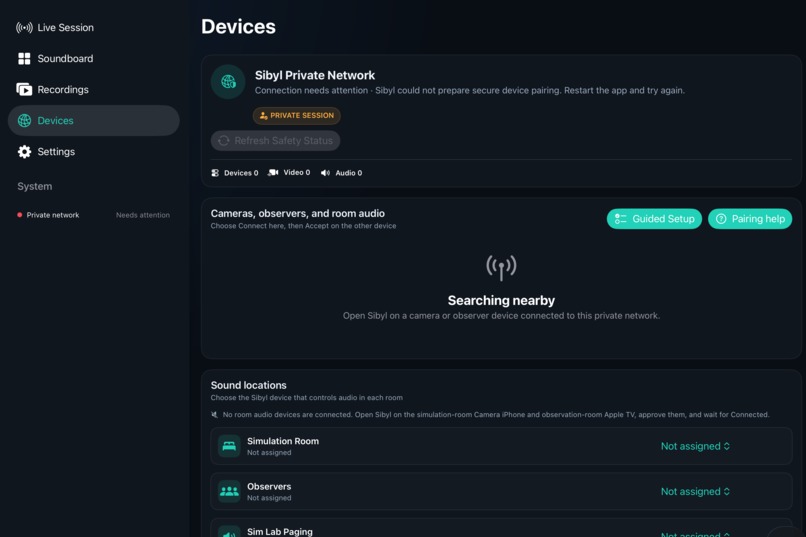Open Pairing help
Viewport: 806px width, 537px height.
click(x=750, y=219)
